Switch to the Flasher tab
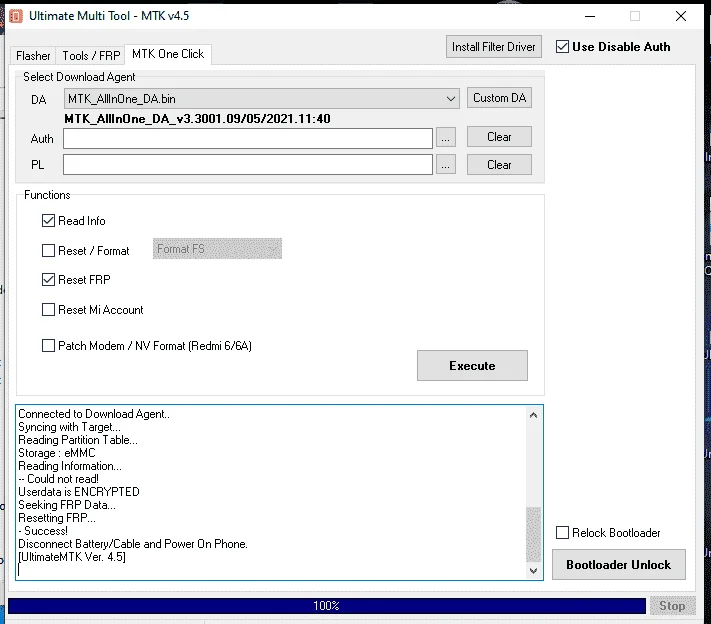The width and height of the screenshot is (711, 624). [33, 56]
